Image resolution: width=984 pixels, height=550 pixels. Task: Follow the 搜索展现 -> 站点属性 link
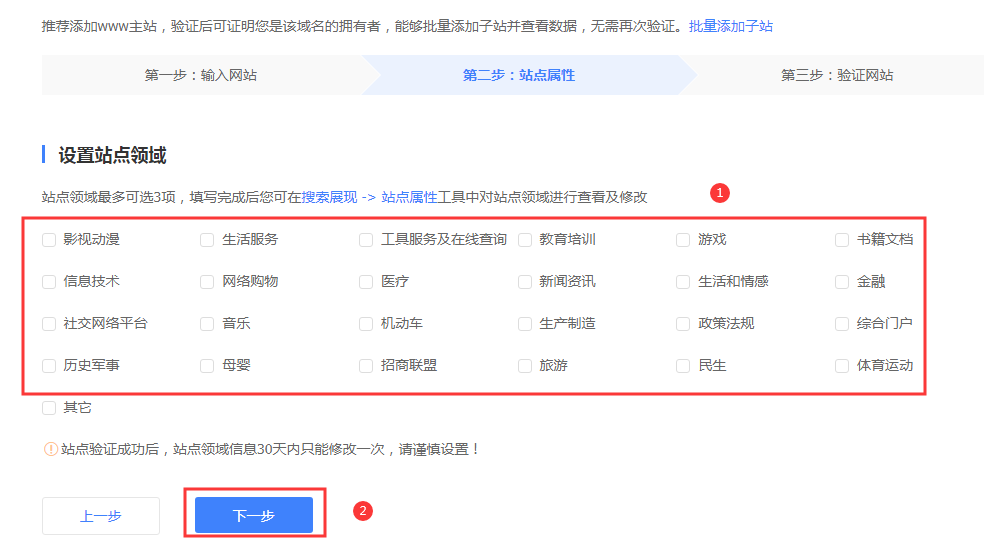click(370, 197)
